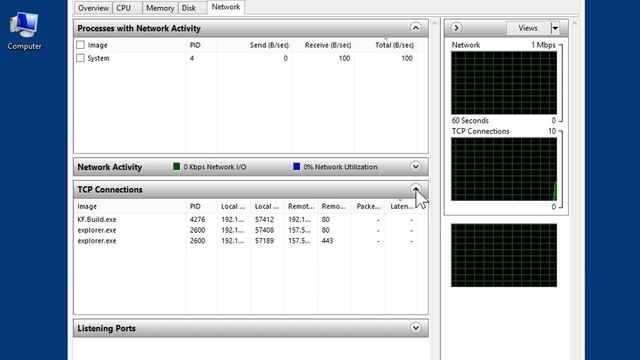Click the TCP Connections graph
The height and width of the screenshot is (360, 640).
point(504,169)
